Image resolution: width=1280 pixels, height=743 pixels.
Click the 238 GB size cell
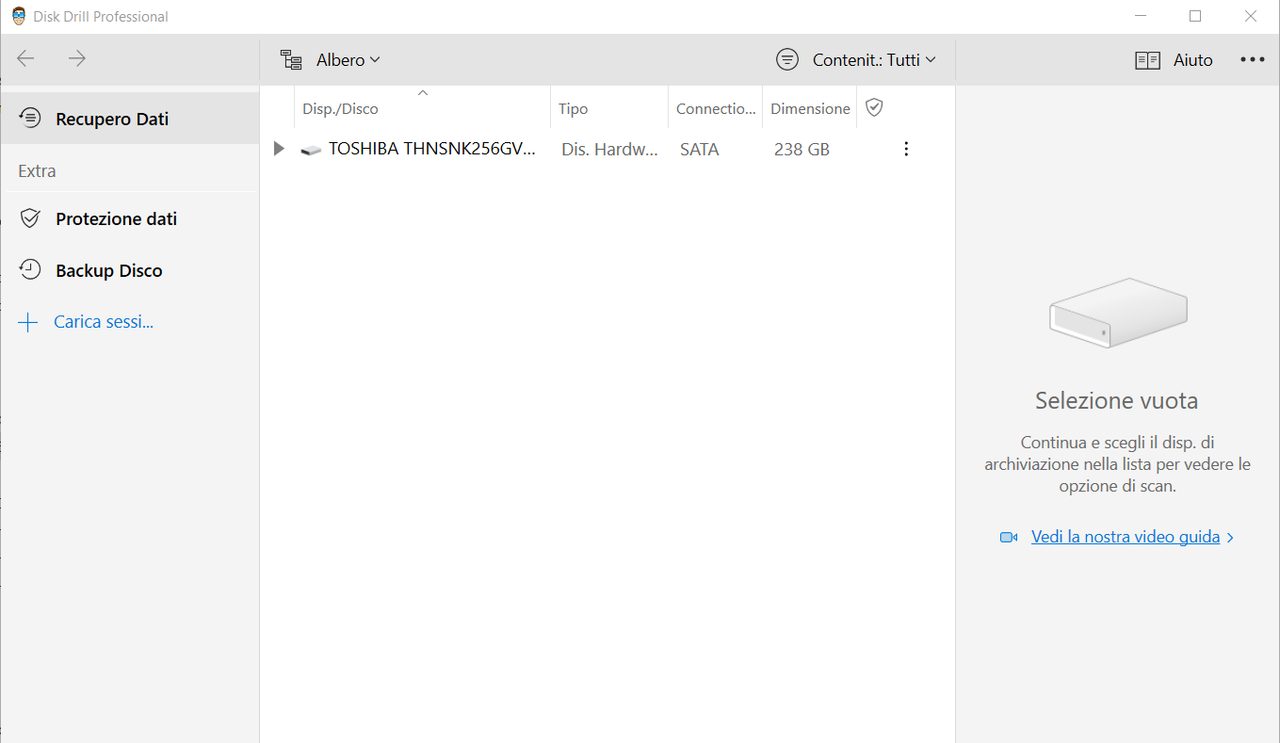pos(801,149)
